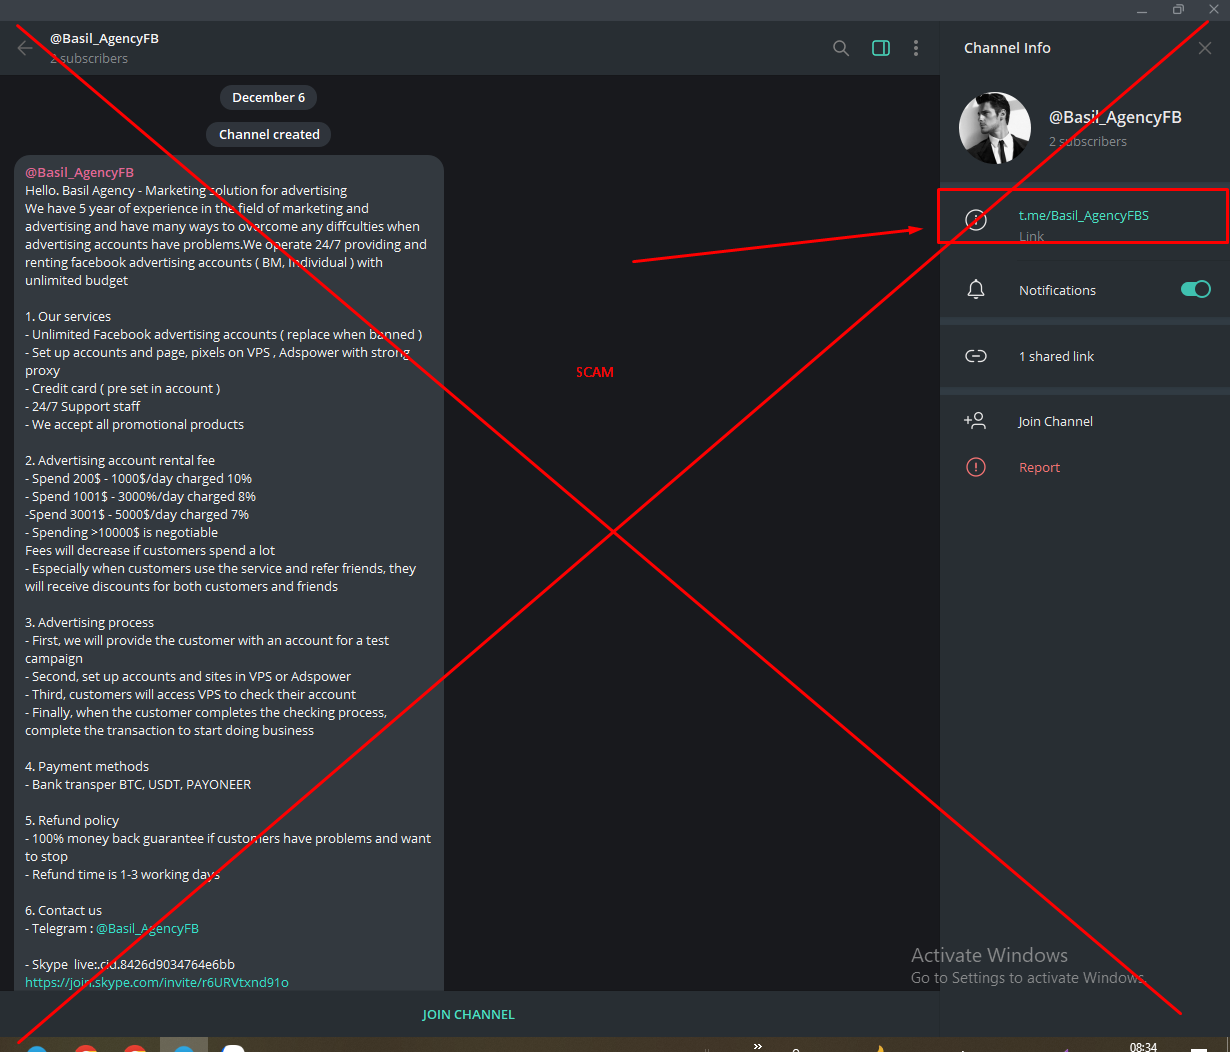This screenshot has width=1230, height=1052.
Task: Click the '5. Refund policy' line
Action: click(72, 820)
